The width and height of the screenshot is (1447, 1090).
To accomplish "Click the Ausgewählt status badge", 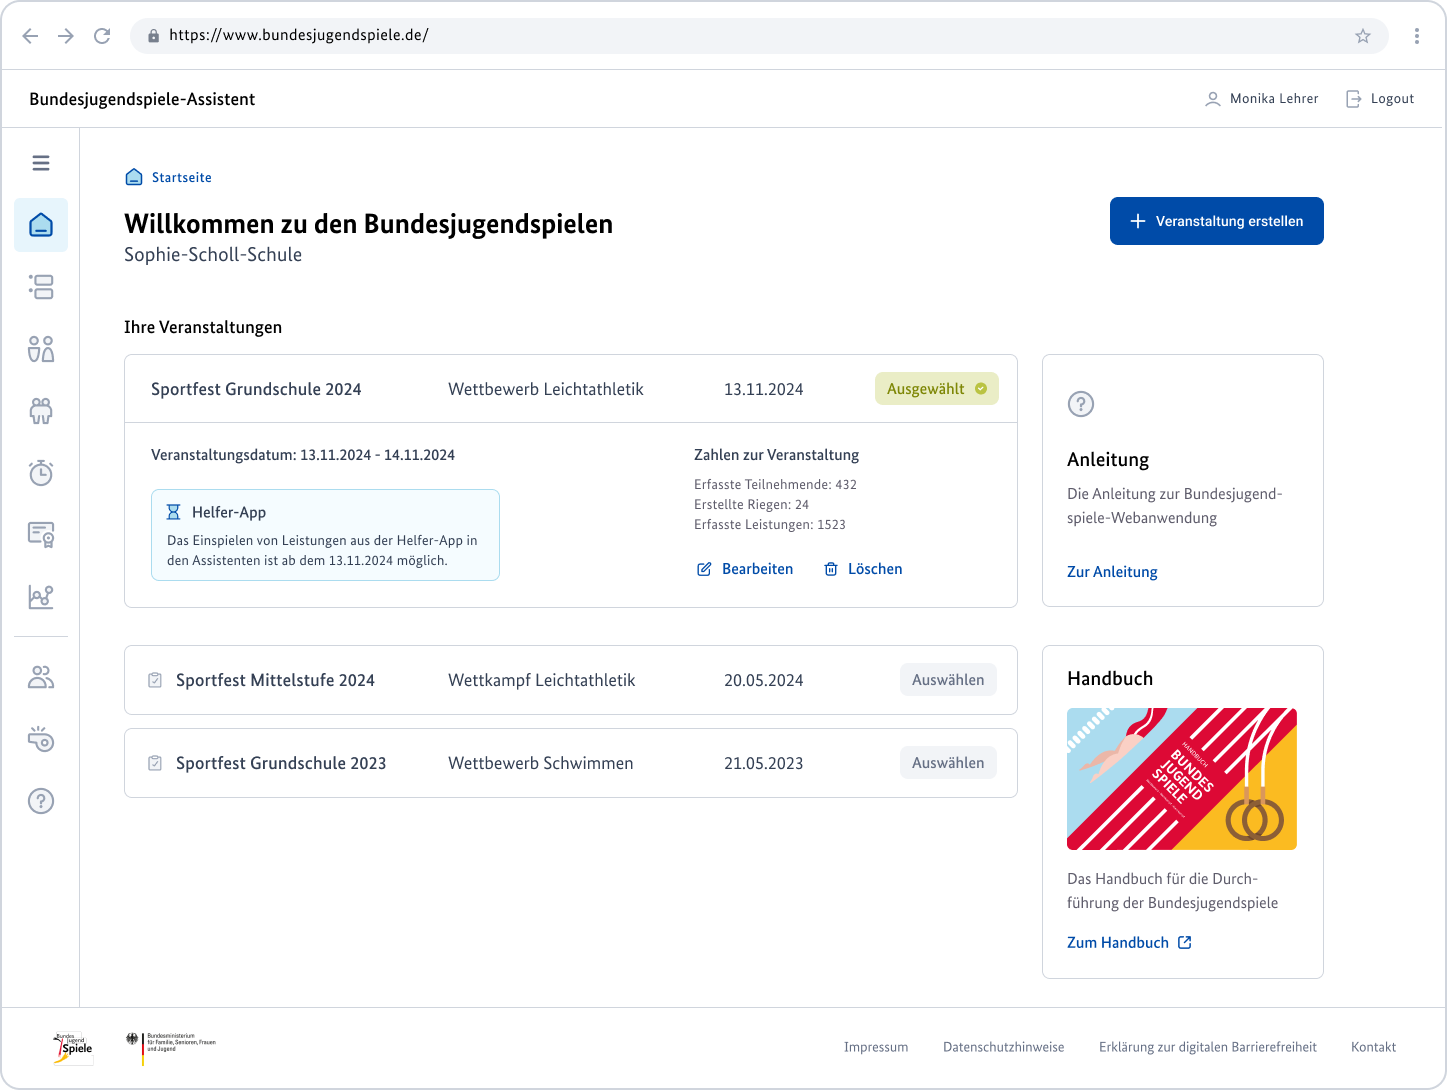I will pos(936,389).
